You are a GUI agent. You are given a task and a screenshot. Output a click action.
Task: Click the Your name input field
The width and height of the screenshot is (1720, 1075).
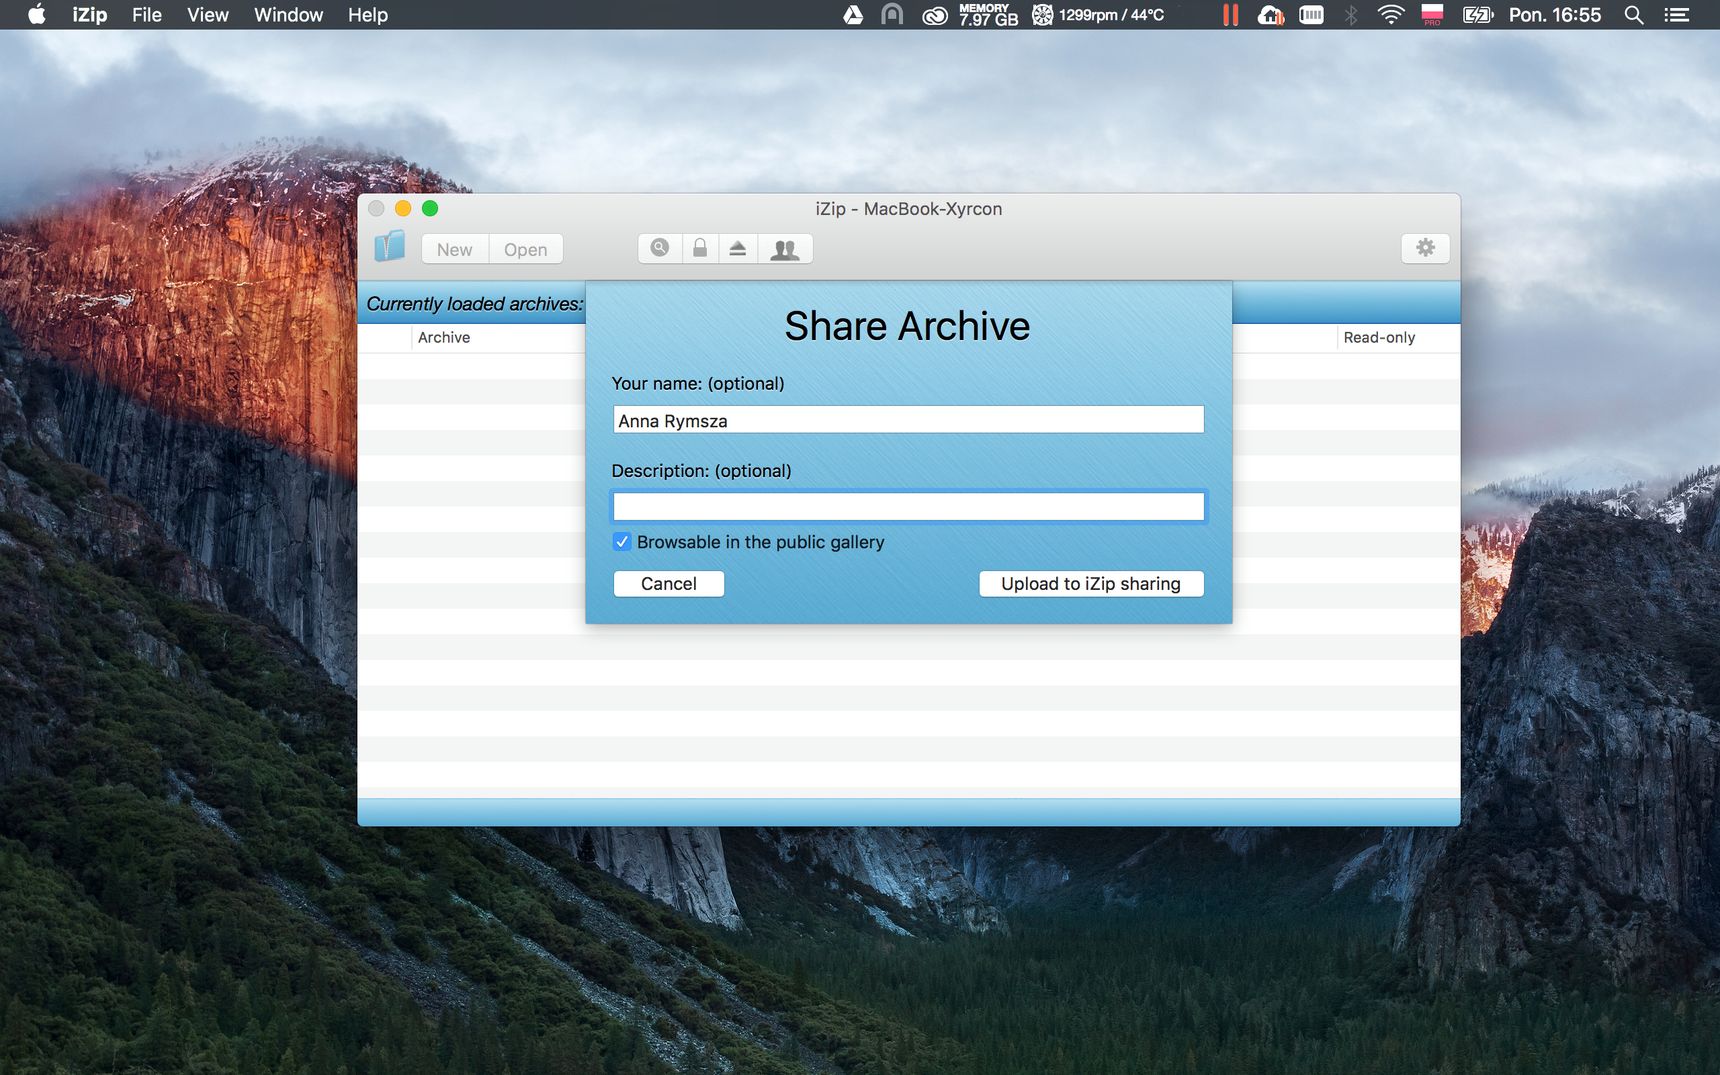coord(908,420)
